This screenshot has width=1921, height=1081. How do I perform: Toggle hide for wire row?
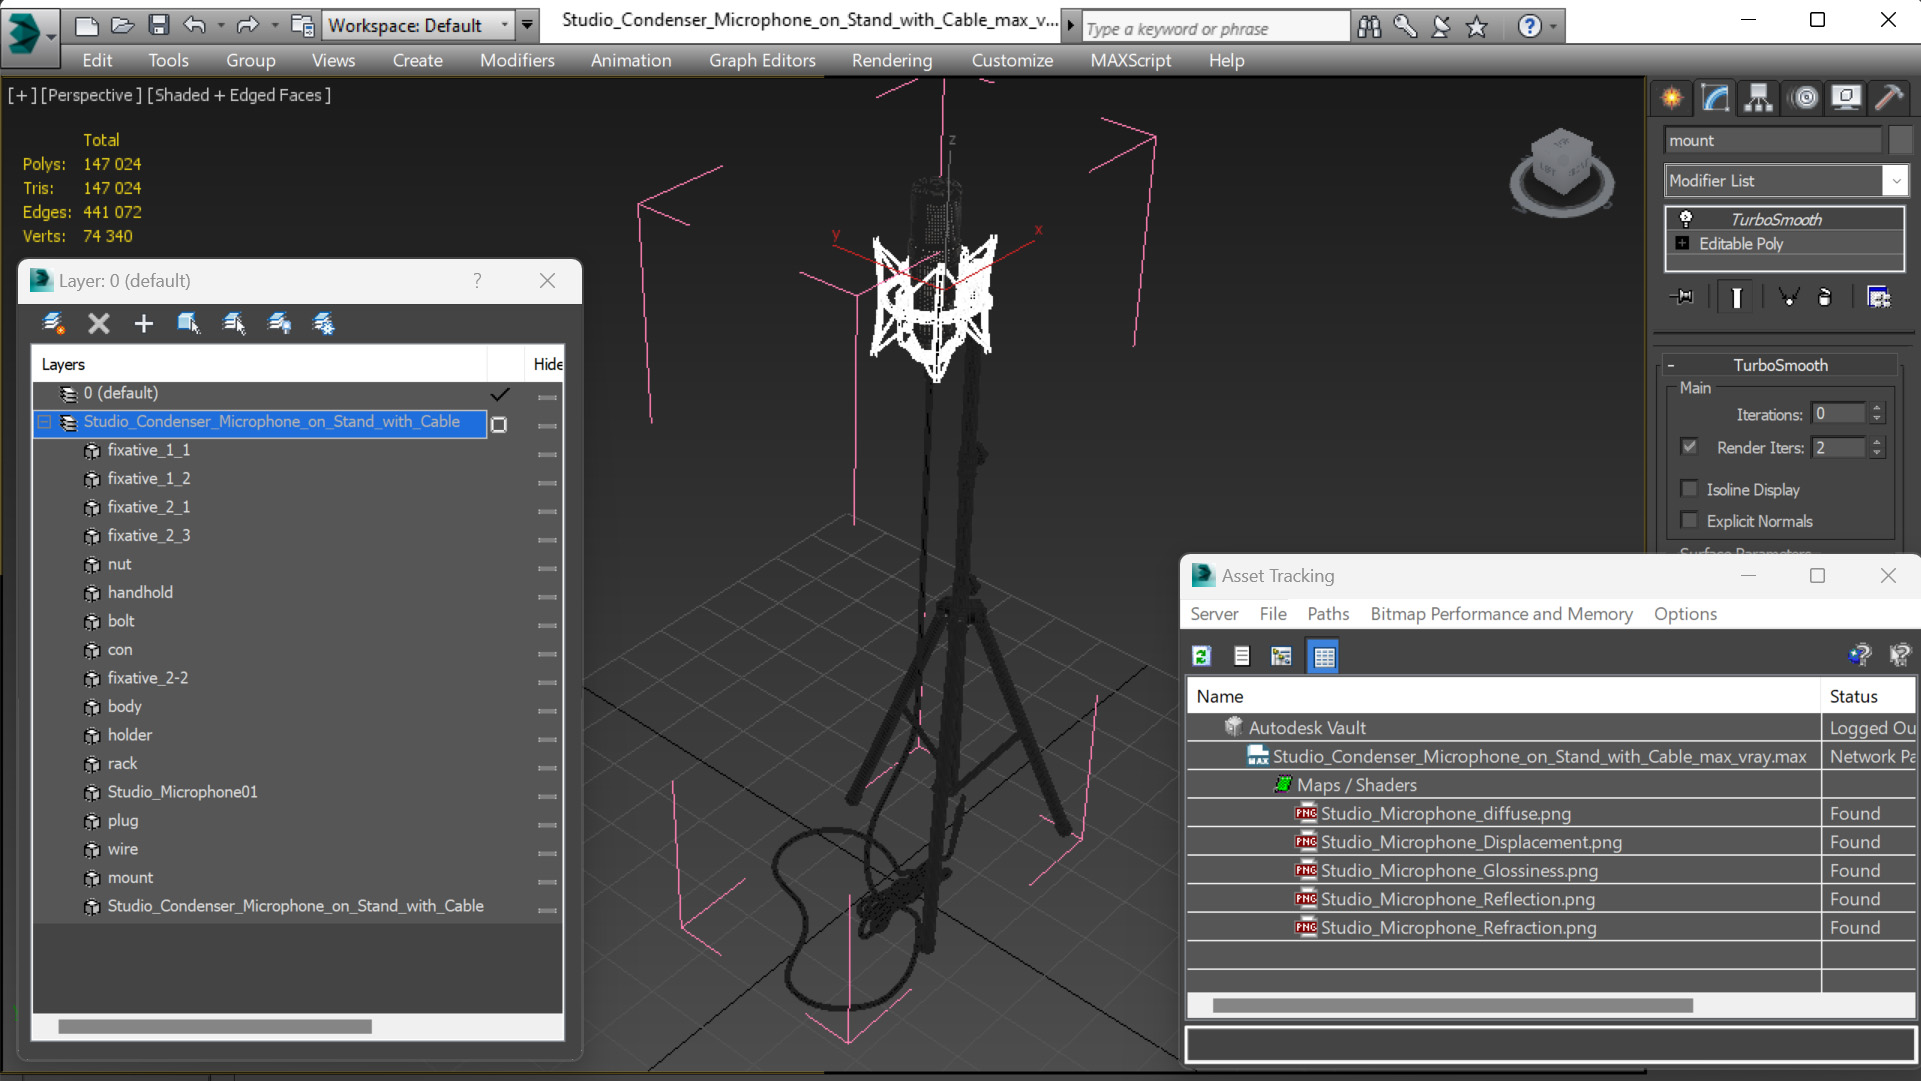(547, 853)
